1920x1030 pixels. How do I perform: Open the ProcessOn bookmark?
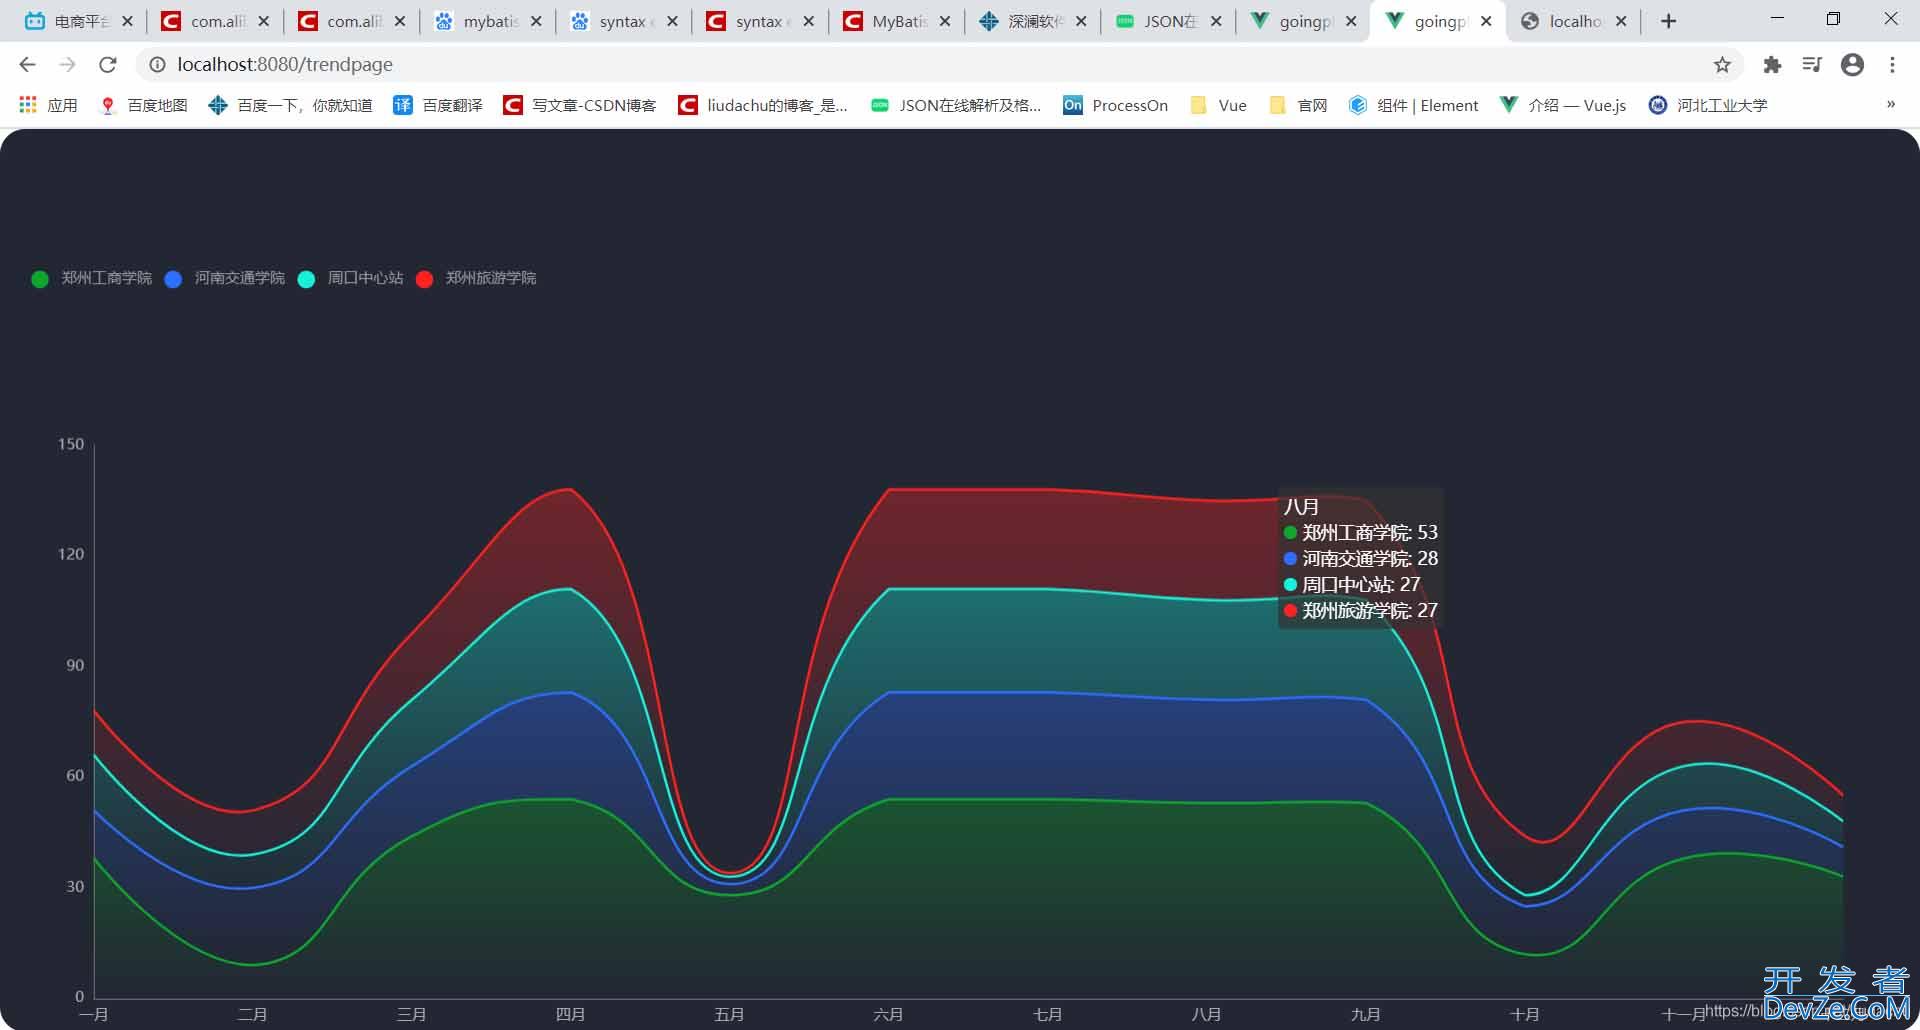tap(1116, 105)
